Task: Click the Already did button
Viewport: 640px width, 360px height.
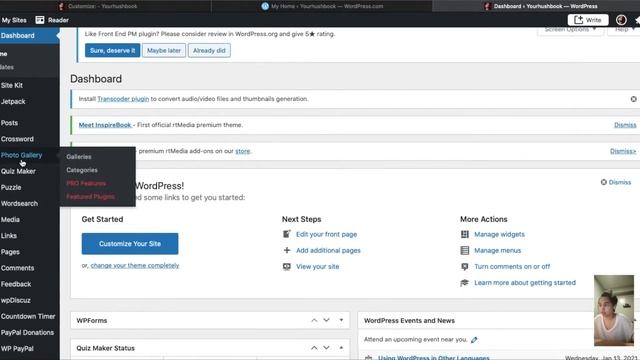Action: pyautogui.click(x=209, y=51)
